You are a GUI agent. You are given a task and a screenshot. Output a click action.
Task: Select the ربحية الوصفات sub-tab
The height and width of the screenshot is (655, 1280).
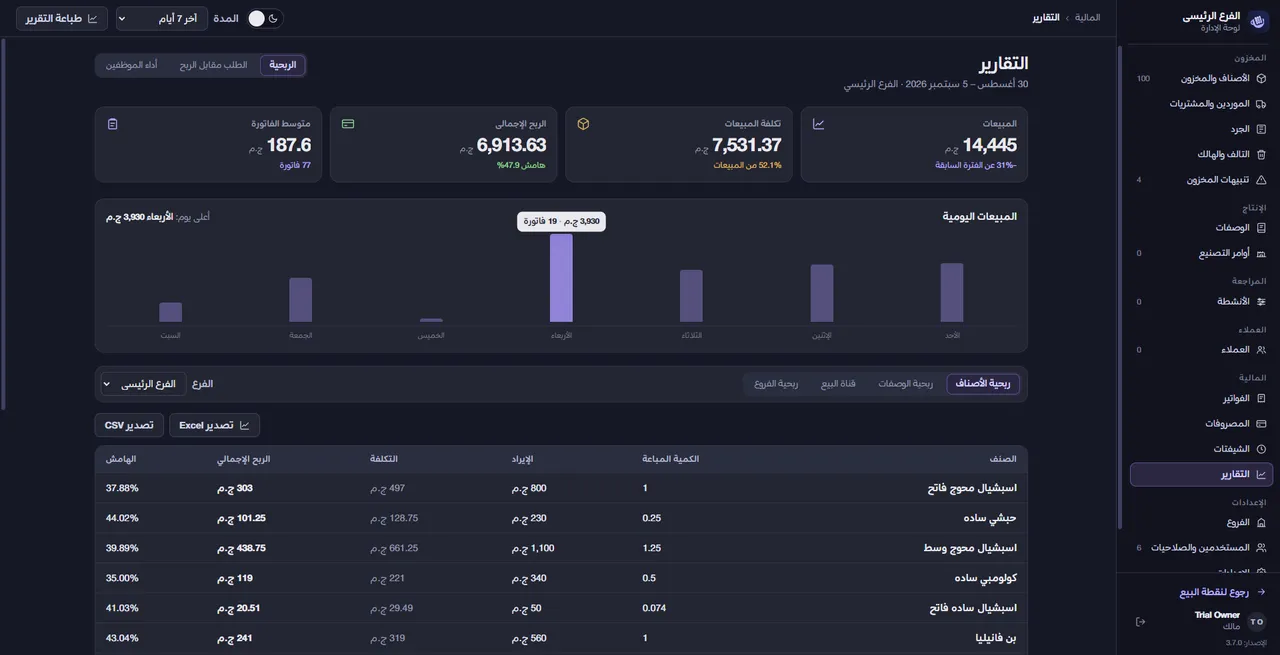(905, 384)
